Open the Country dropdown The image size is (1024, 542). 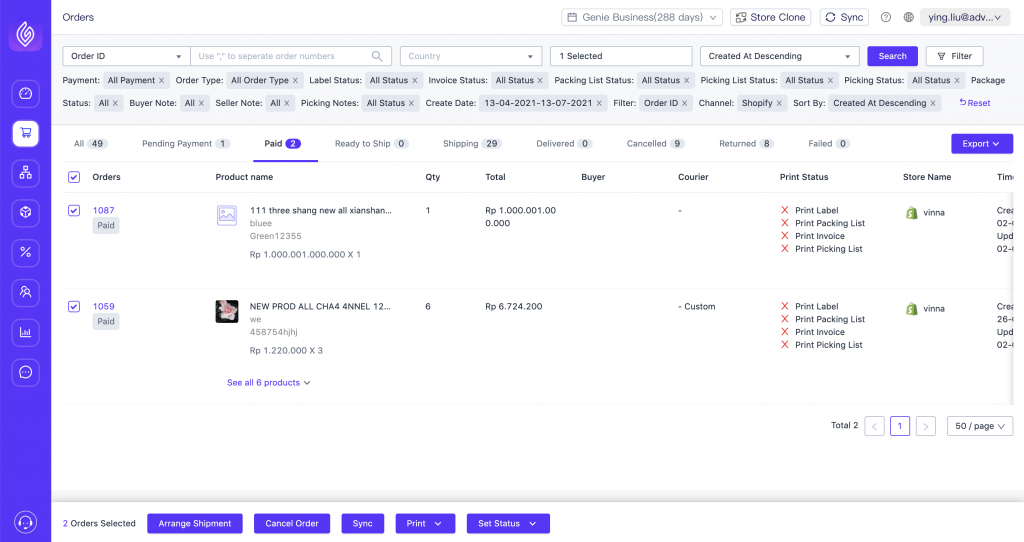471,56
